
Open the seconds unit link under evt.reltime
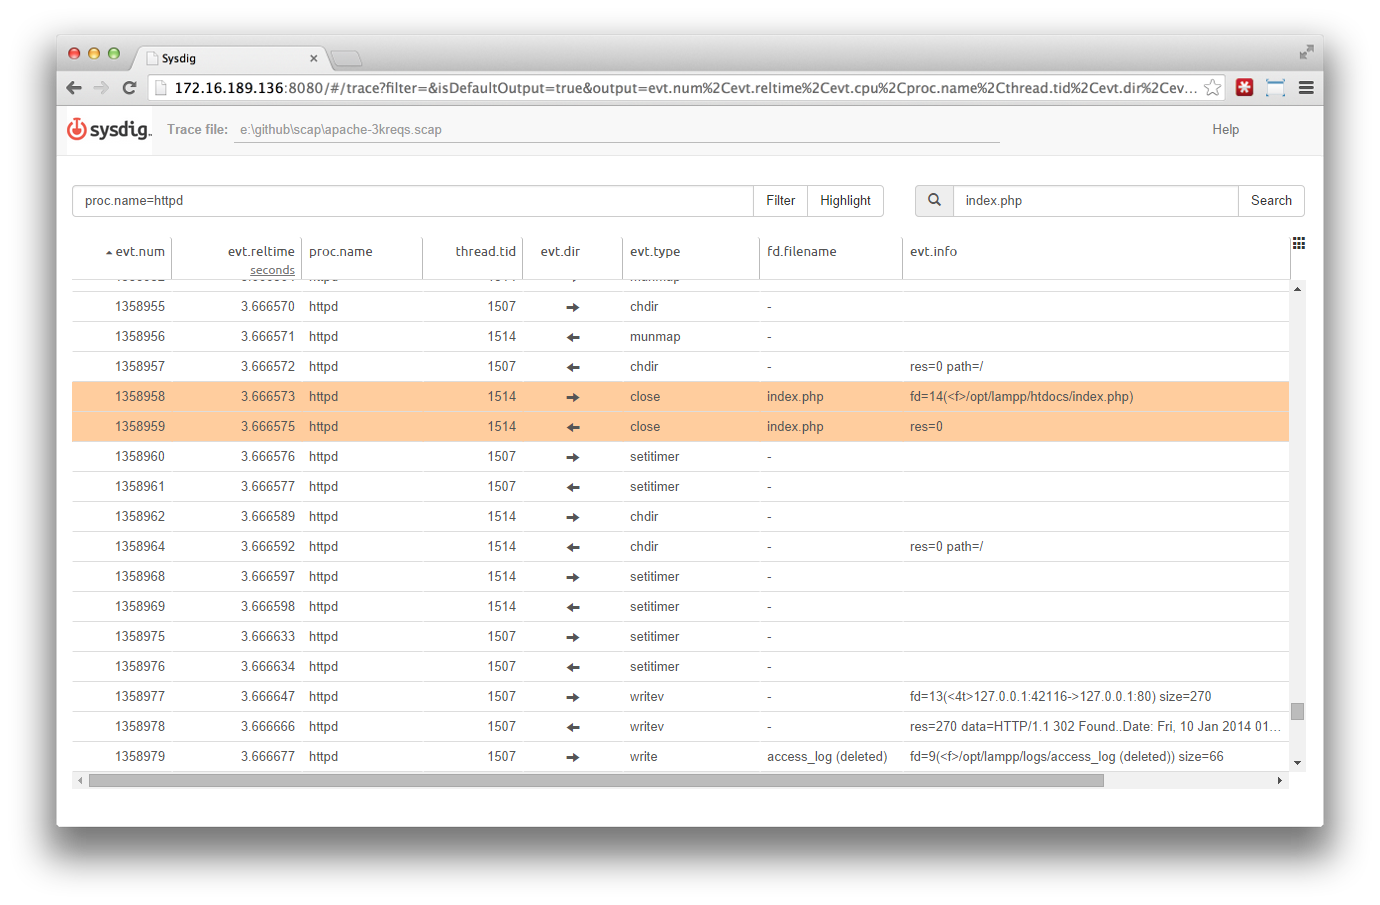click(x=272, y=270)
